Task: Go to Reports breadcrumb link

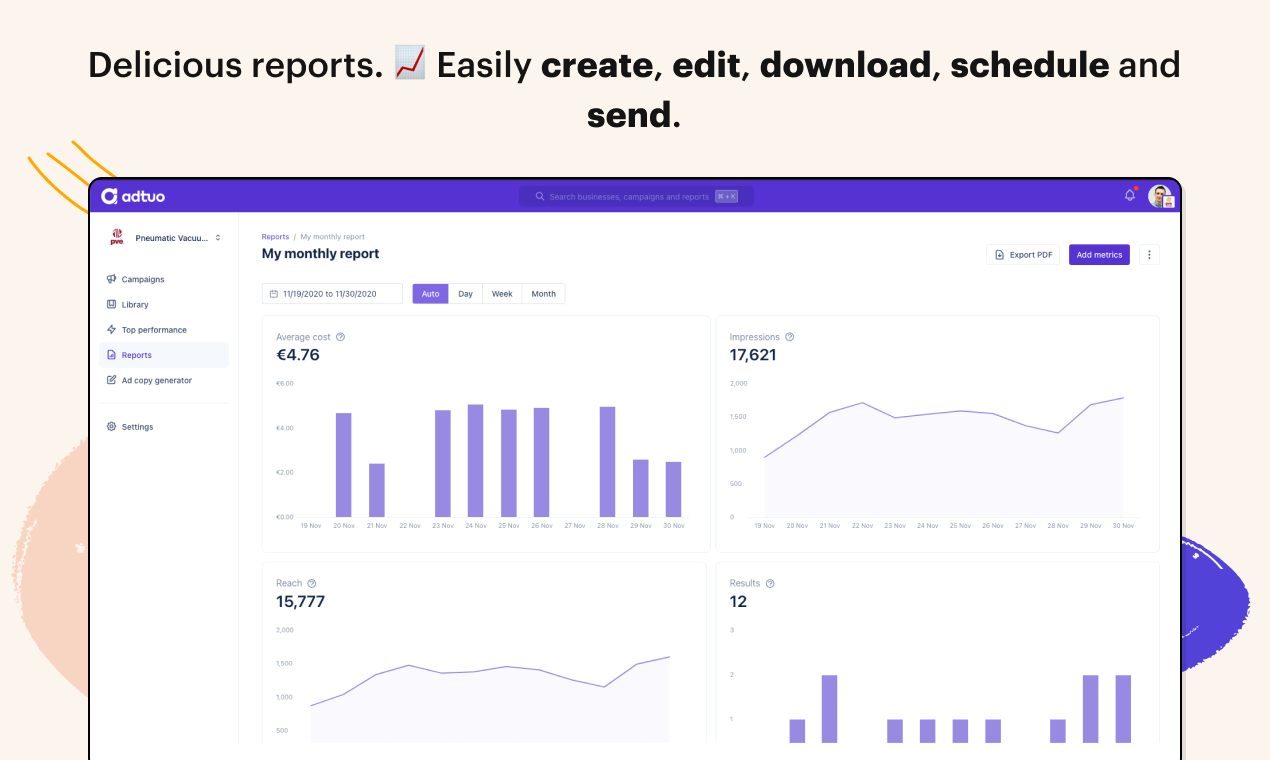Action: pos(275,237)
